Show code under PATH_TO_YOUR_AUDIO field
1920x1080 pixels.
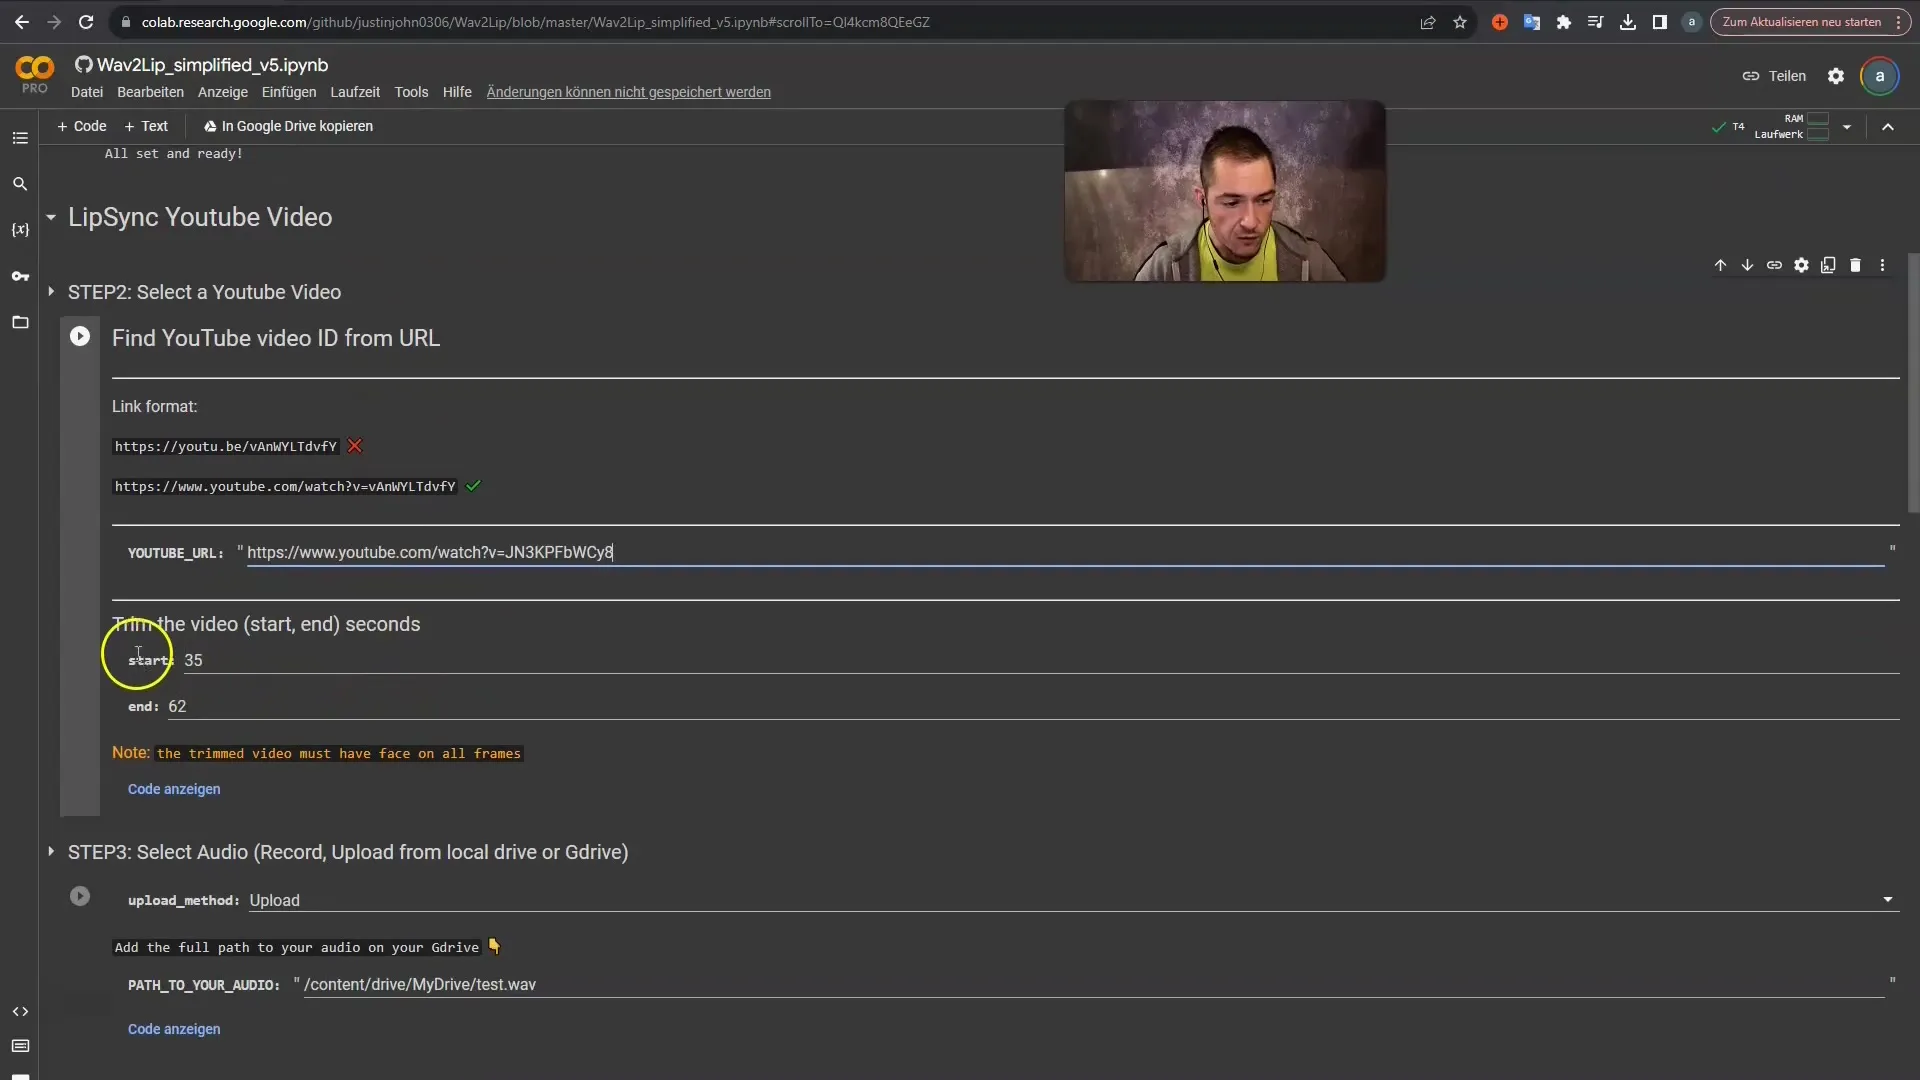coord(174,1029)
